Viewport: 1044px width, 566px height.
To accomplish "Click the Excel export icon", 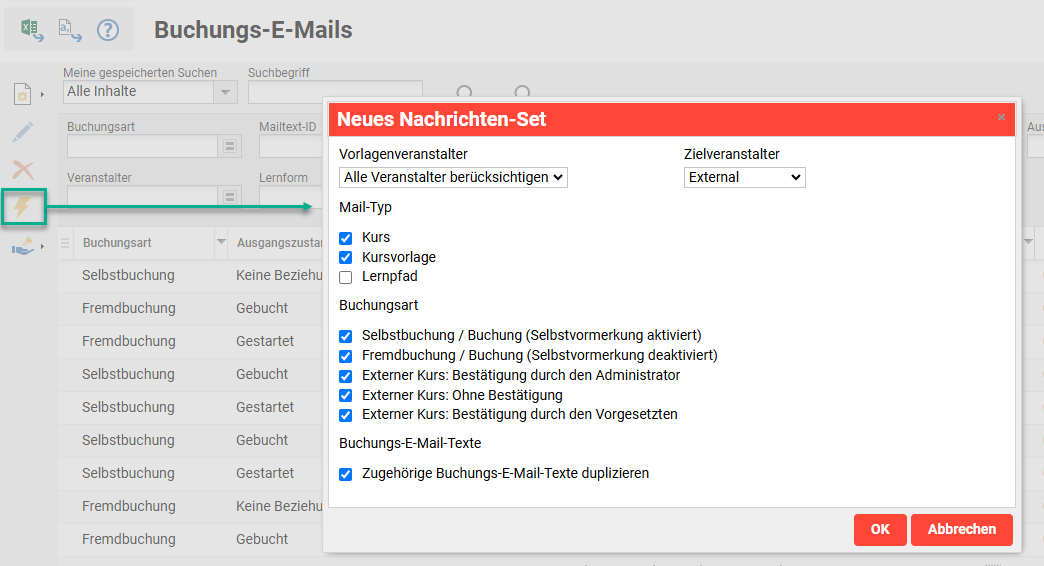I will point(31,29).
